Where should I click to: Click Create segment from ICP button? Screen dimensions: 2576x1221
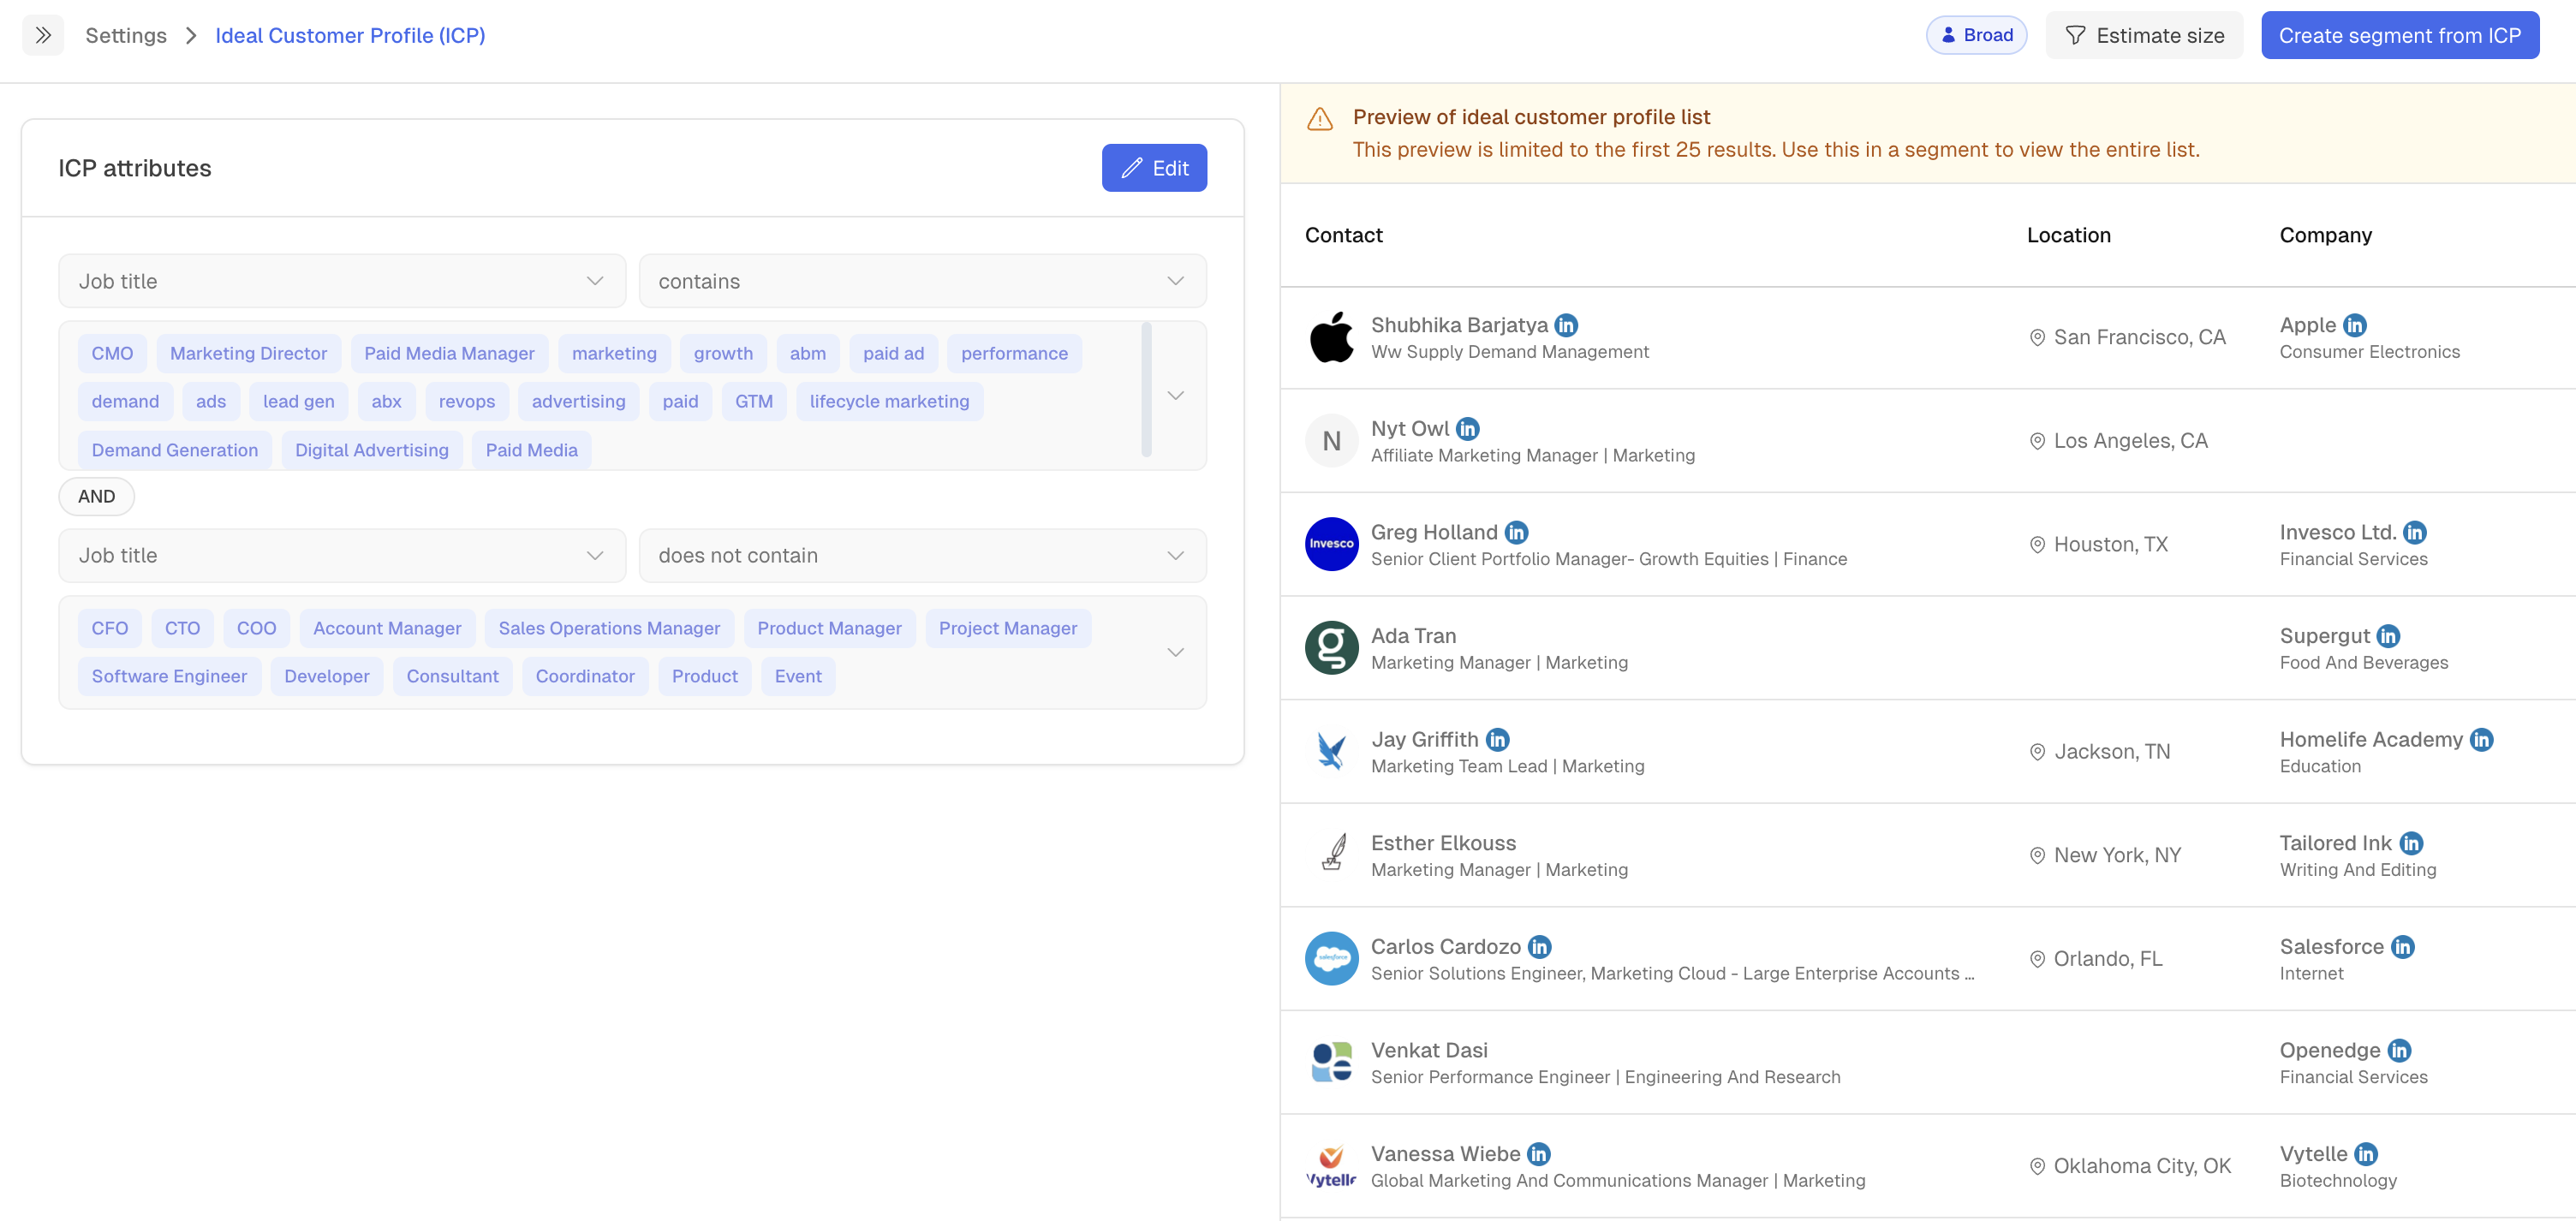pyautogui.click(x=2399, y=35)
